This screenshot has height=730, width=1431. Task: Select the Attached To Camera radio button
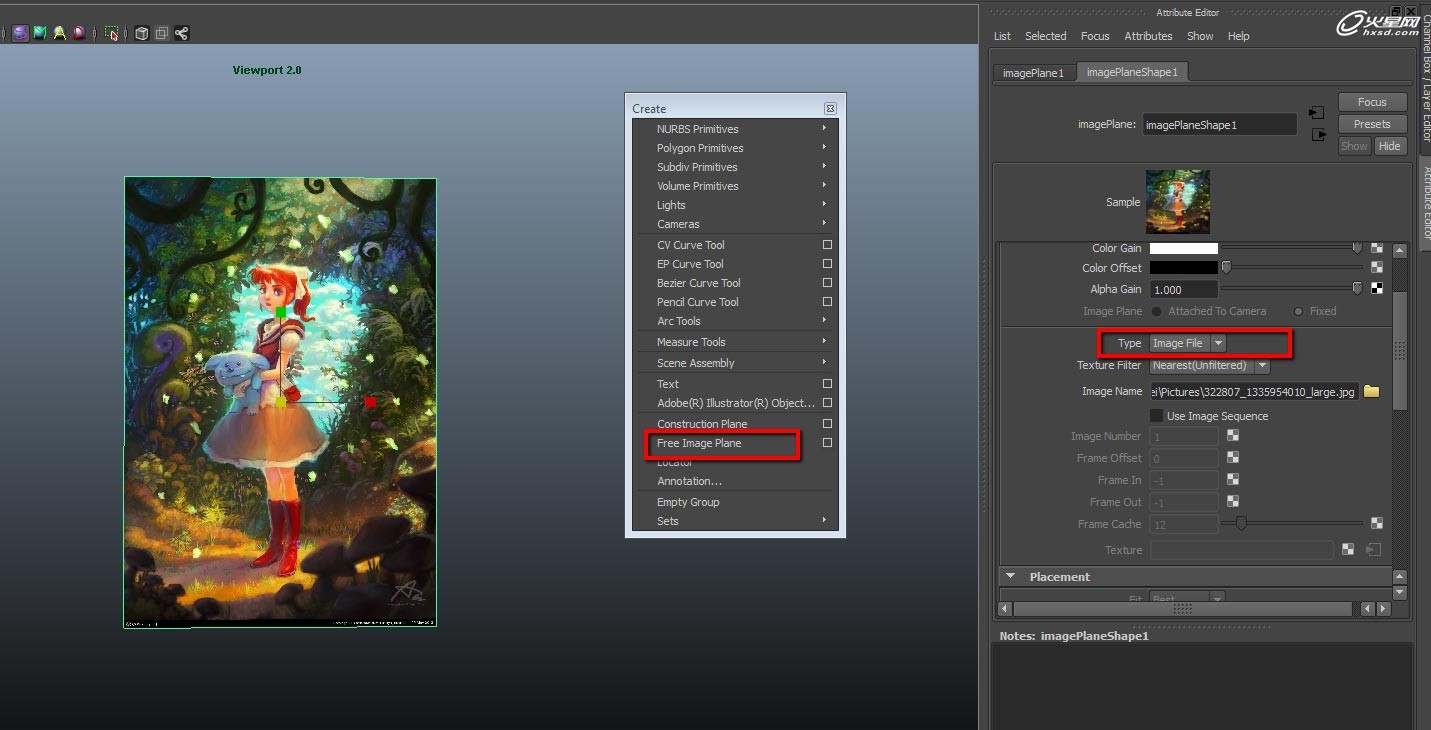point(1157,311)
